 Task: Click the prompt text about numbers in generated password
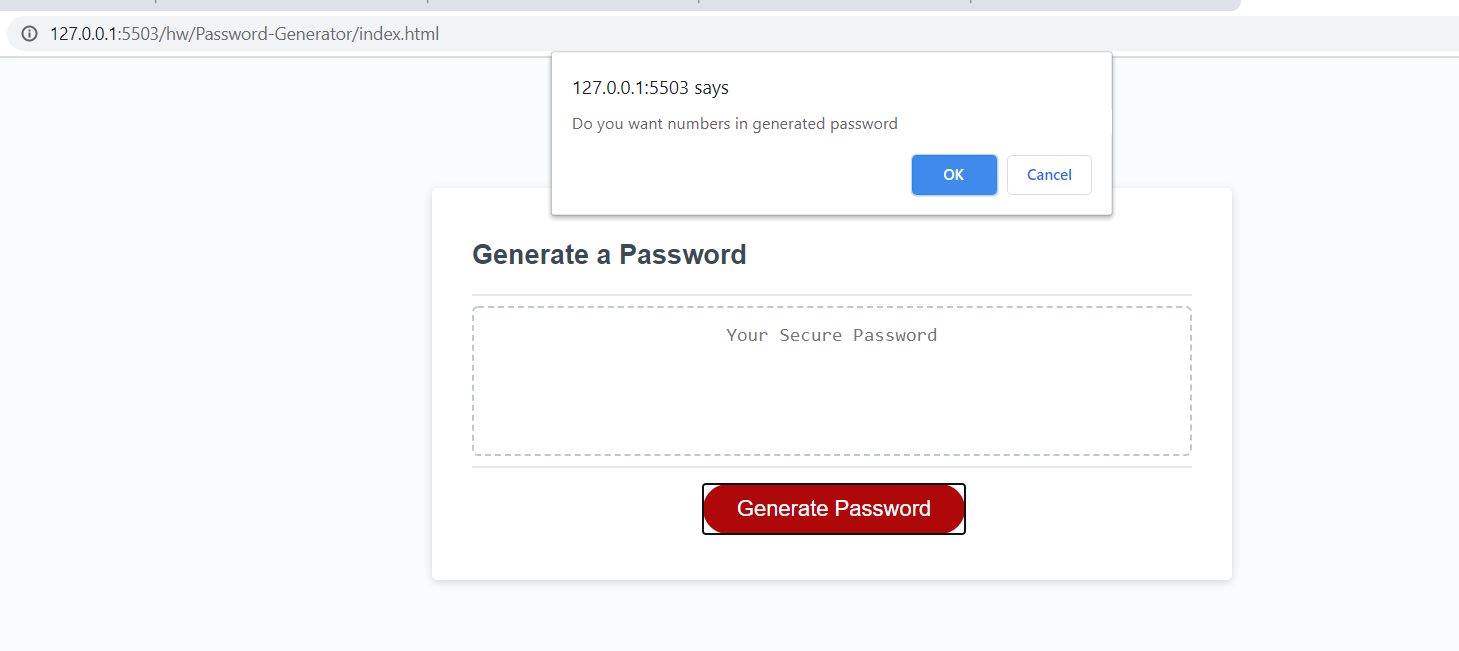tap(735, 123)
